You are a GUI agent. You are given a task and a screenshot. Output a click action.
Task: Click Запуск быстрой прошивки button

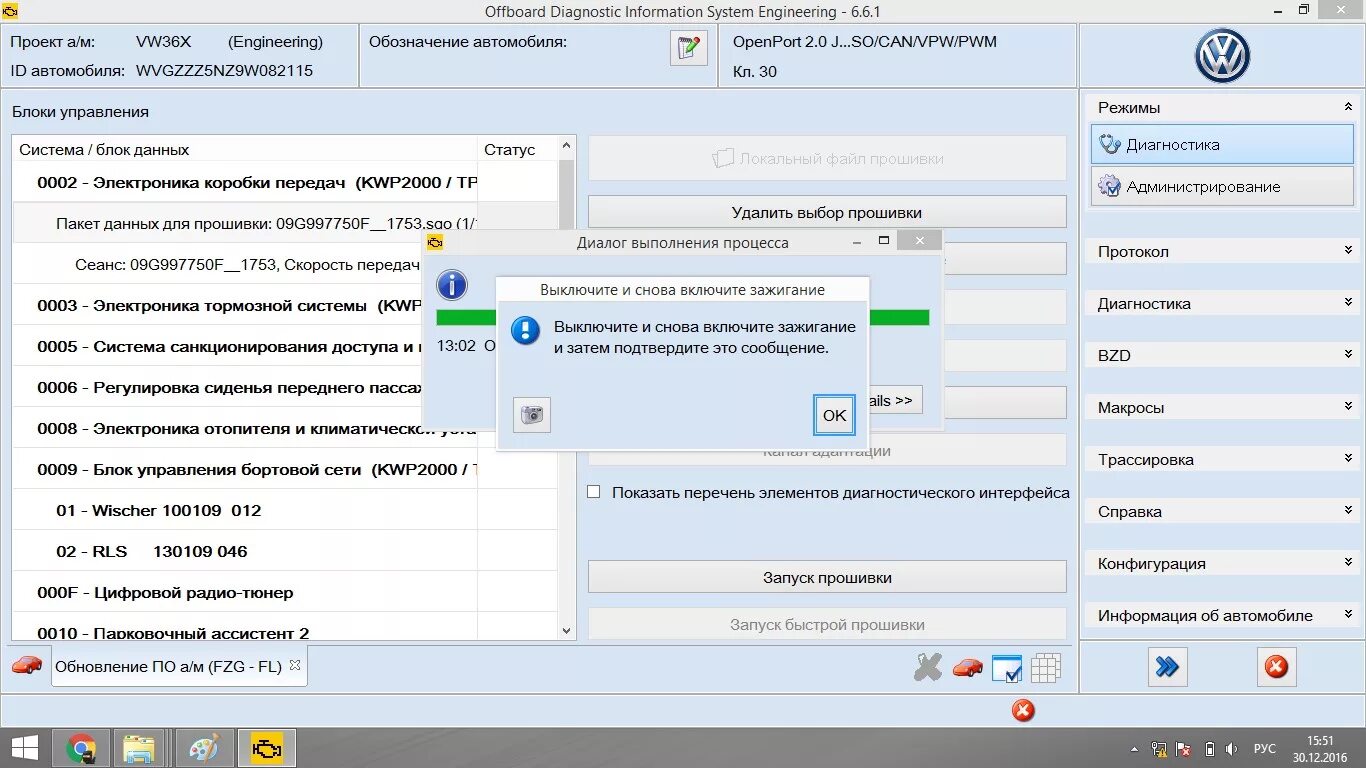click(x=827, y=624)
